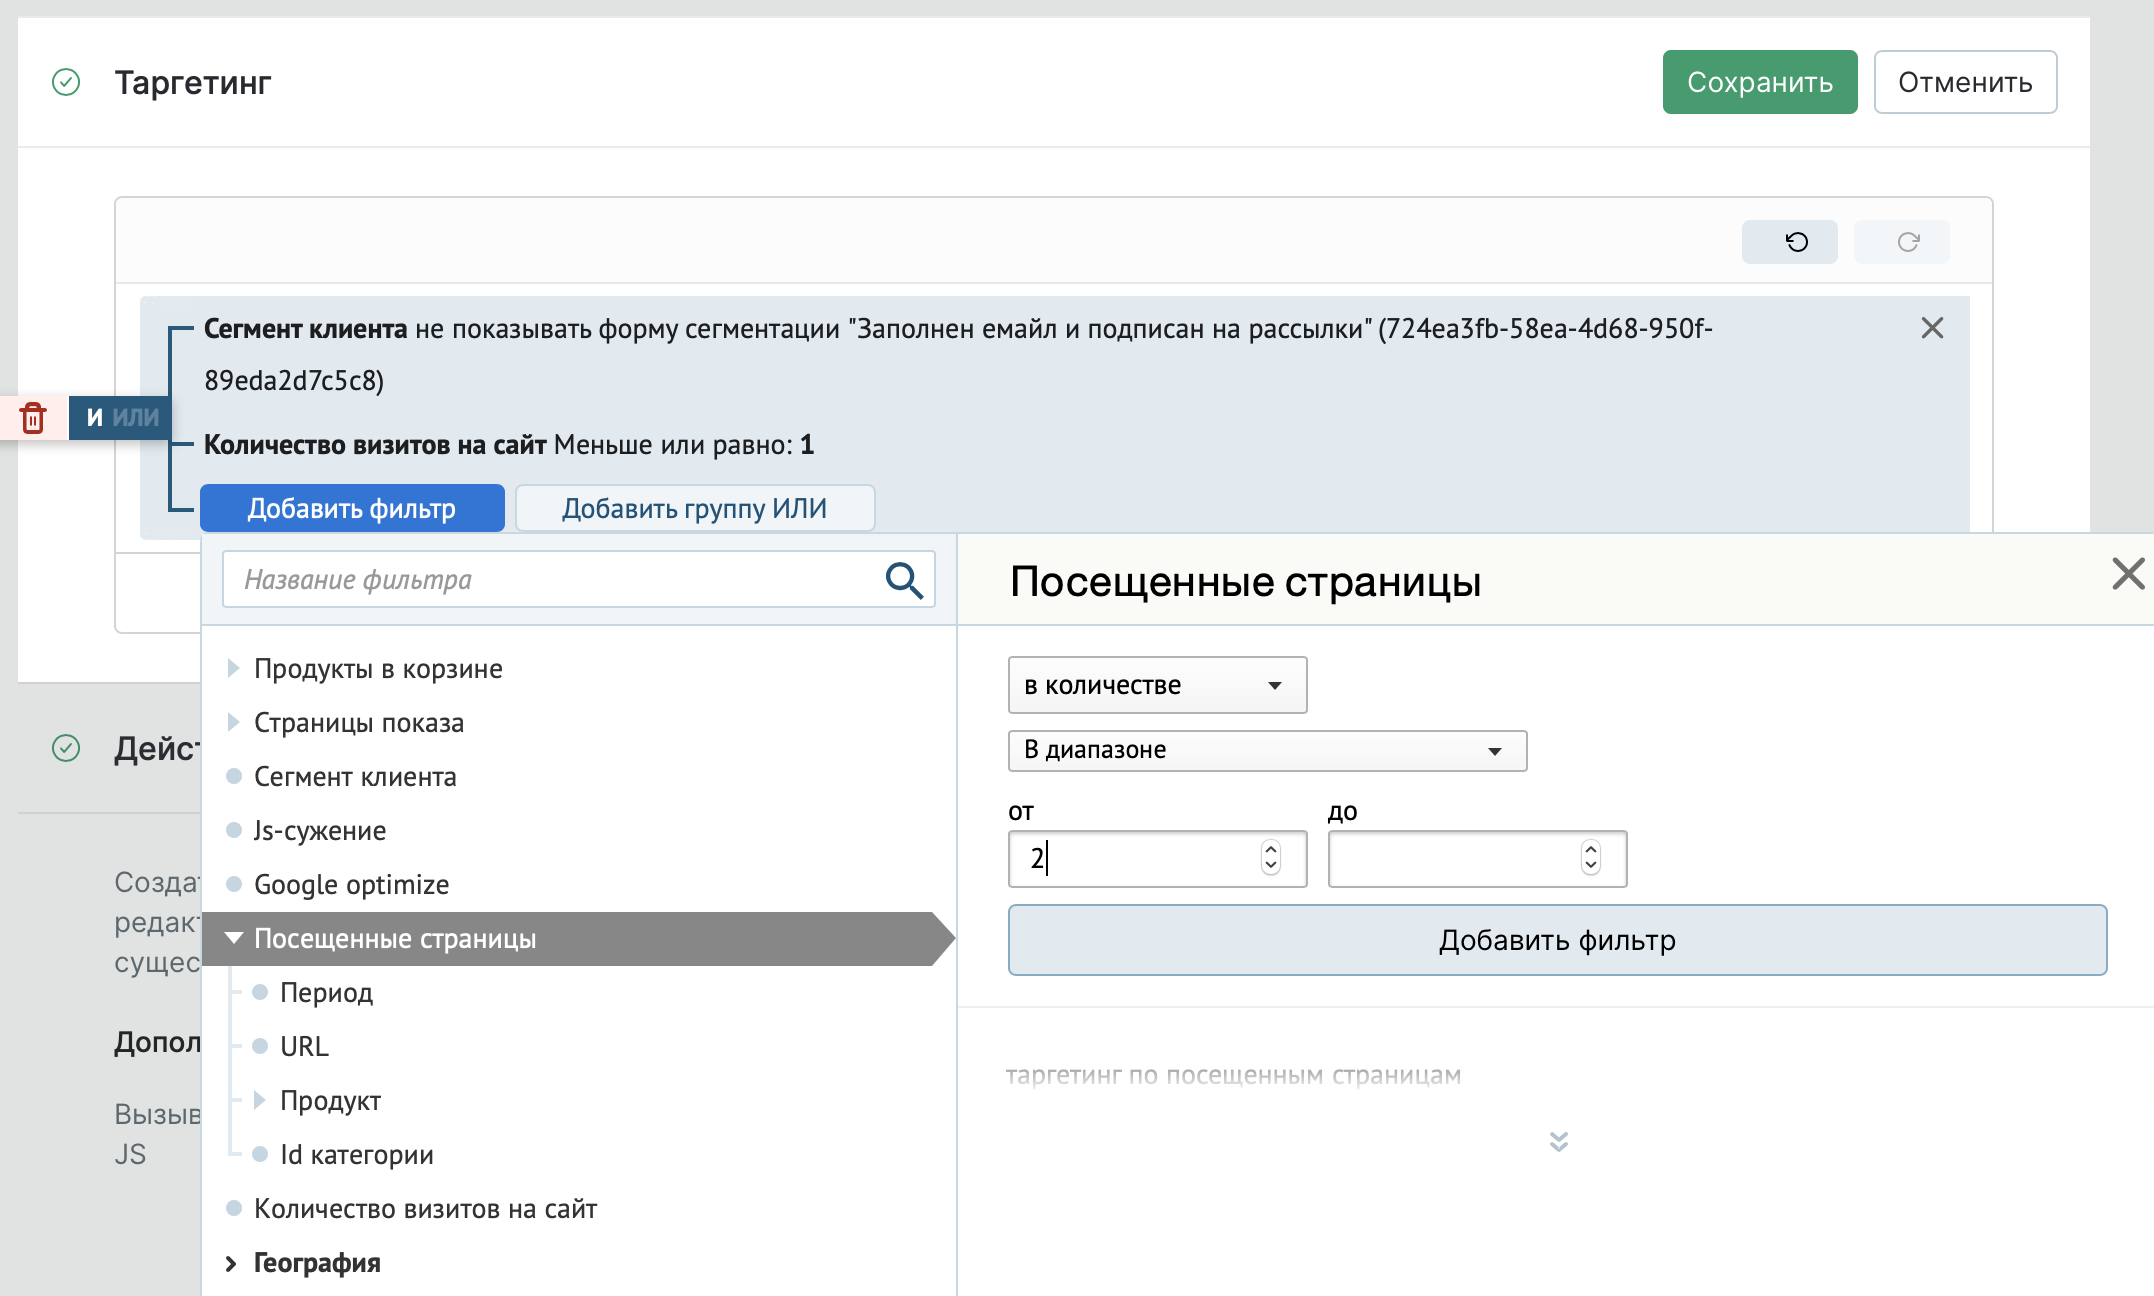Expand Страницы показа tree item
This screenshot has height=1296, width=2154.
(233, 722)
